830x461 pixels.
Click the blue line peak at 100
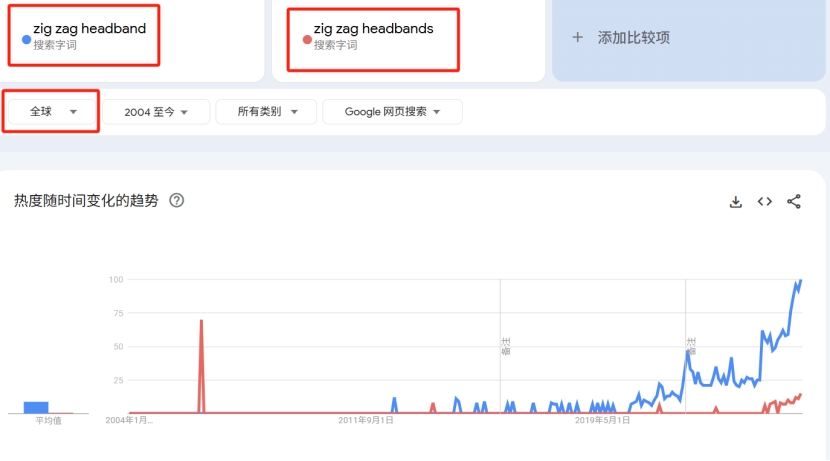pos(800,281)
